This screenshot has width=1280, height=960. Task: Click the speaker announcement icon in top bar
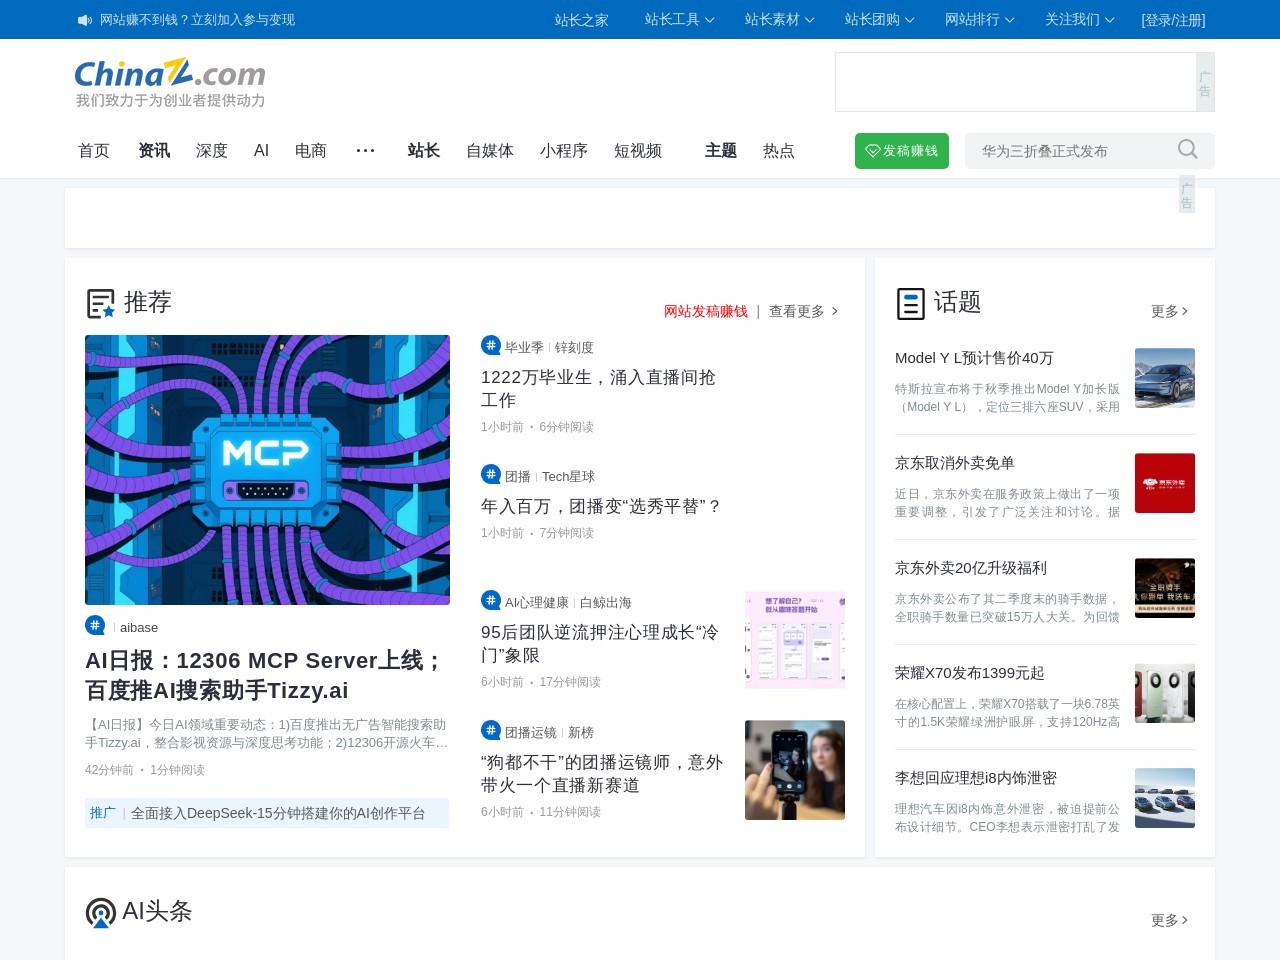(85, 20)
